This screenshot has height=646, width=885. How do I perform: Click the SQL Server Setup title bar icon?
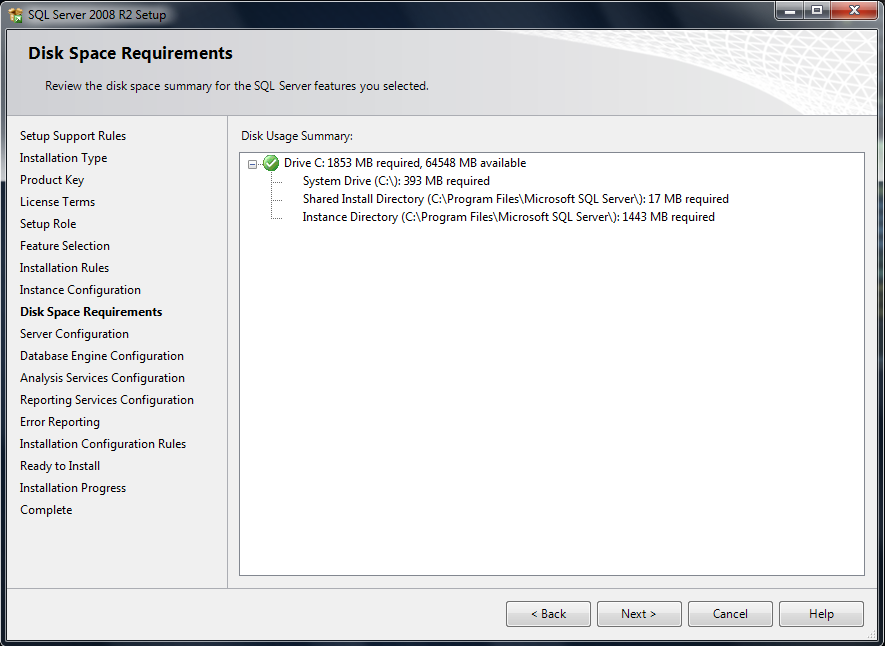point(16,14)
